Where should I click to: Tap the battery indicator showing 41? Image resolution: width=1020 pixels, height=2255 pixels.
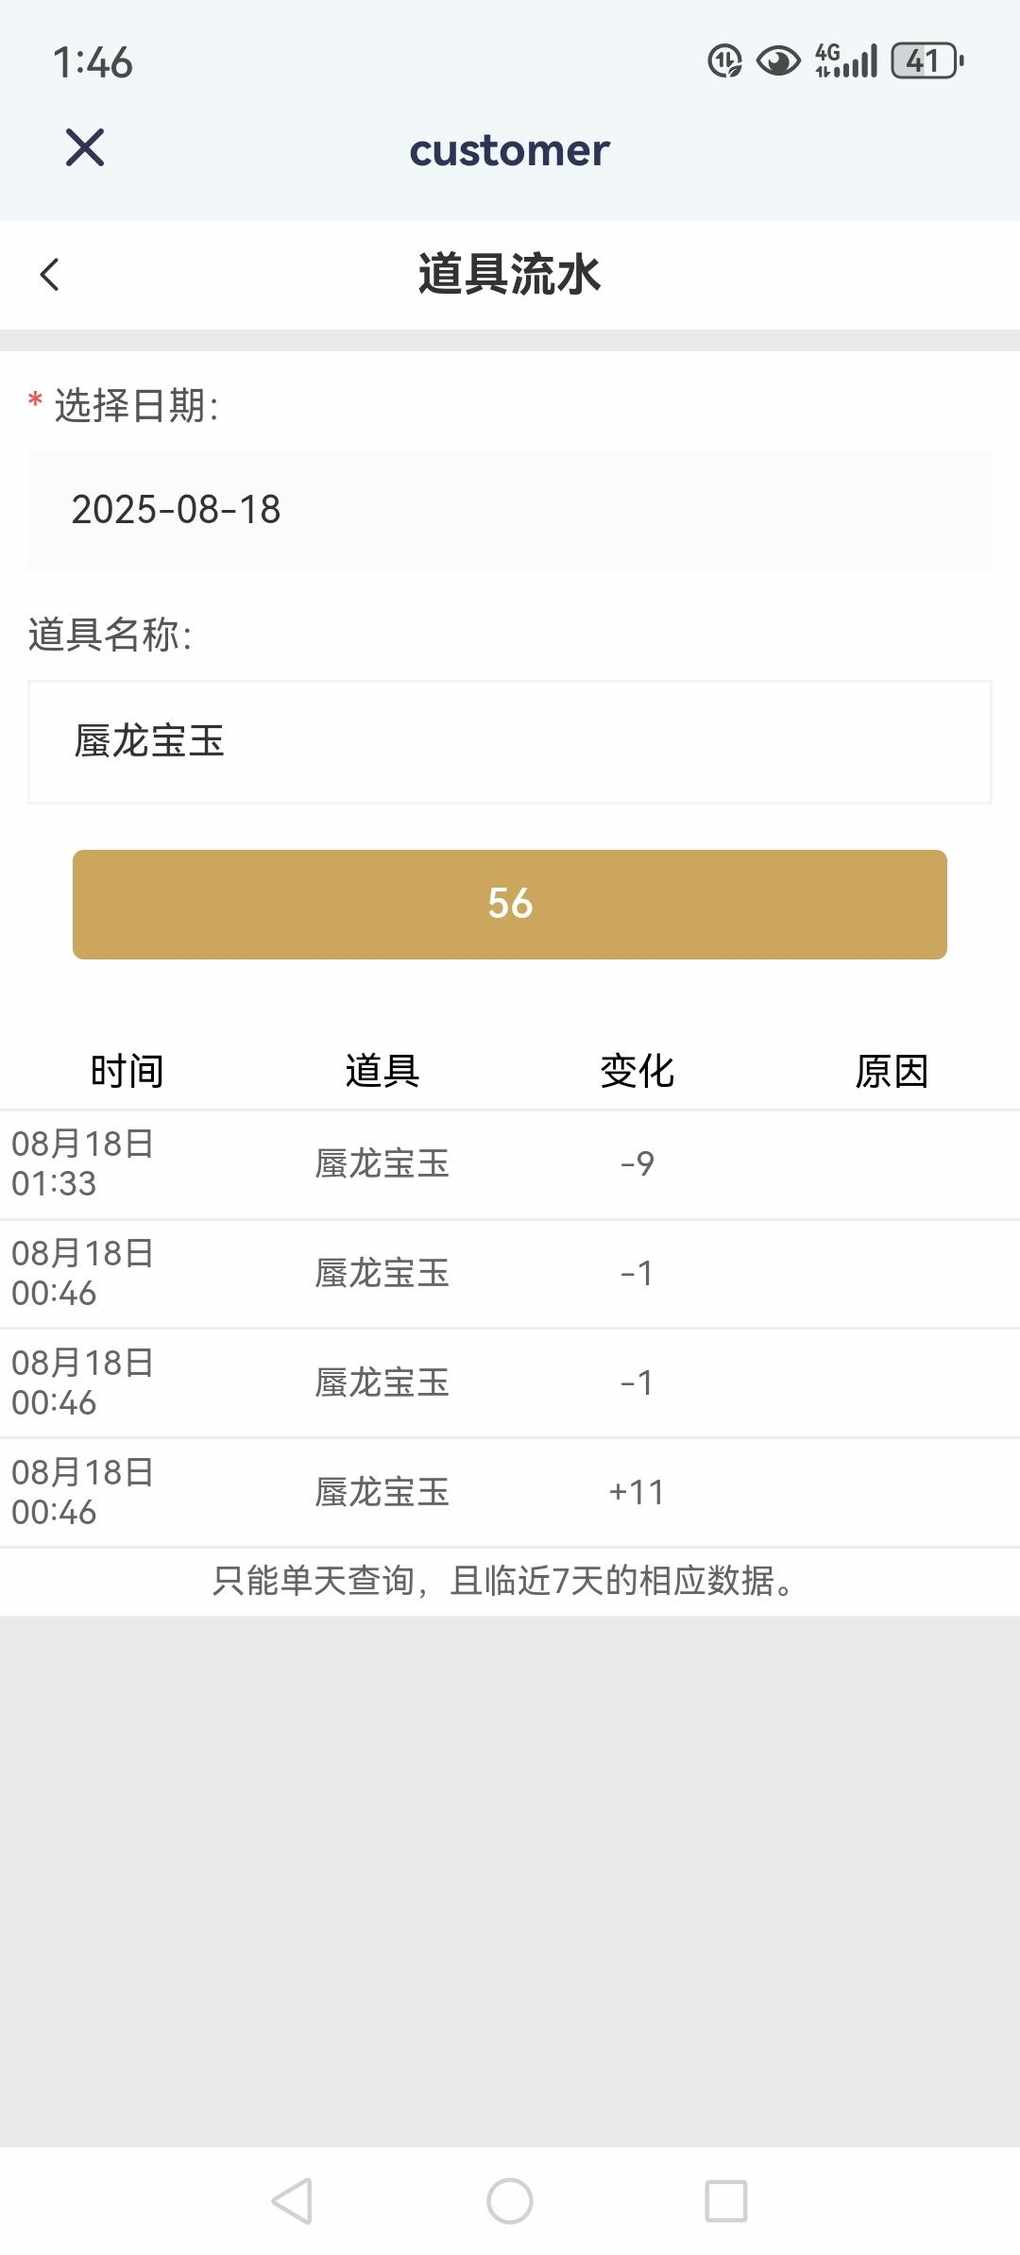click(x=927, y=61)
